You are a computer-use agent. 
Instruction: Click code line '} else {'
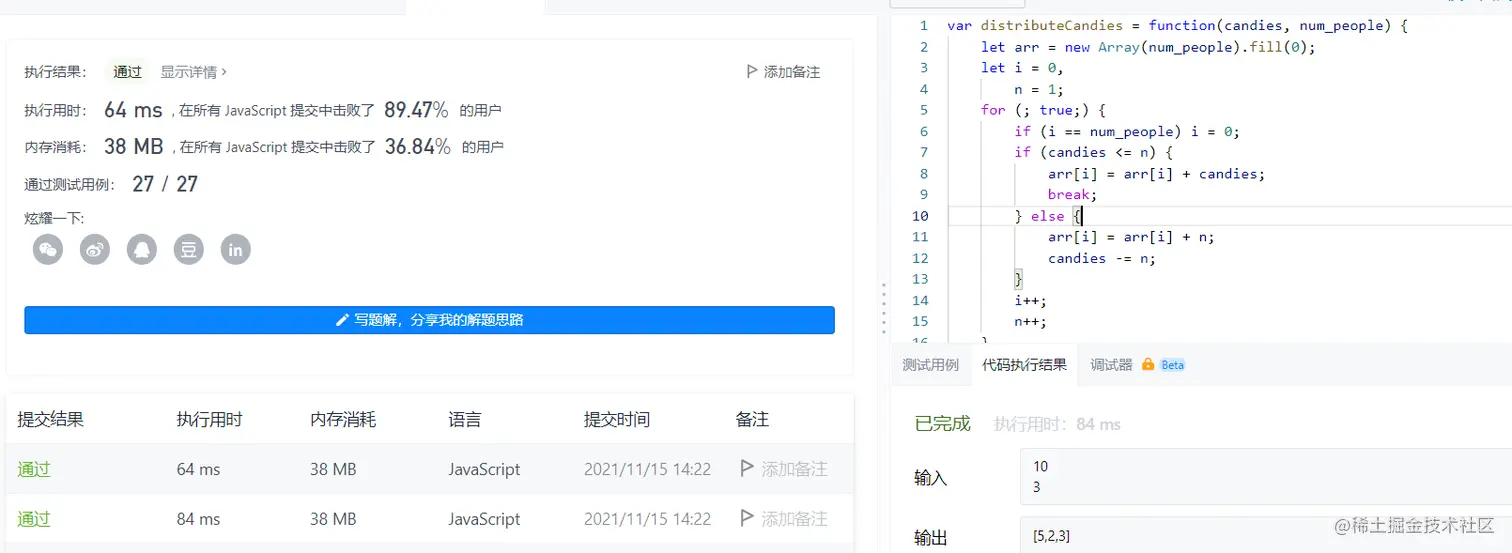point(1048,216)
